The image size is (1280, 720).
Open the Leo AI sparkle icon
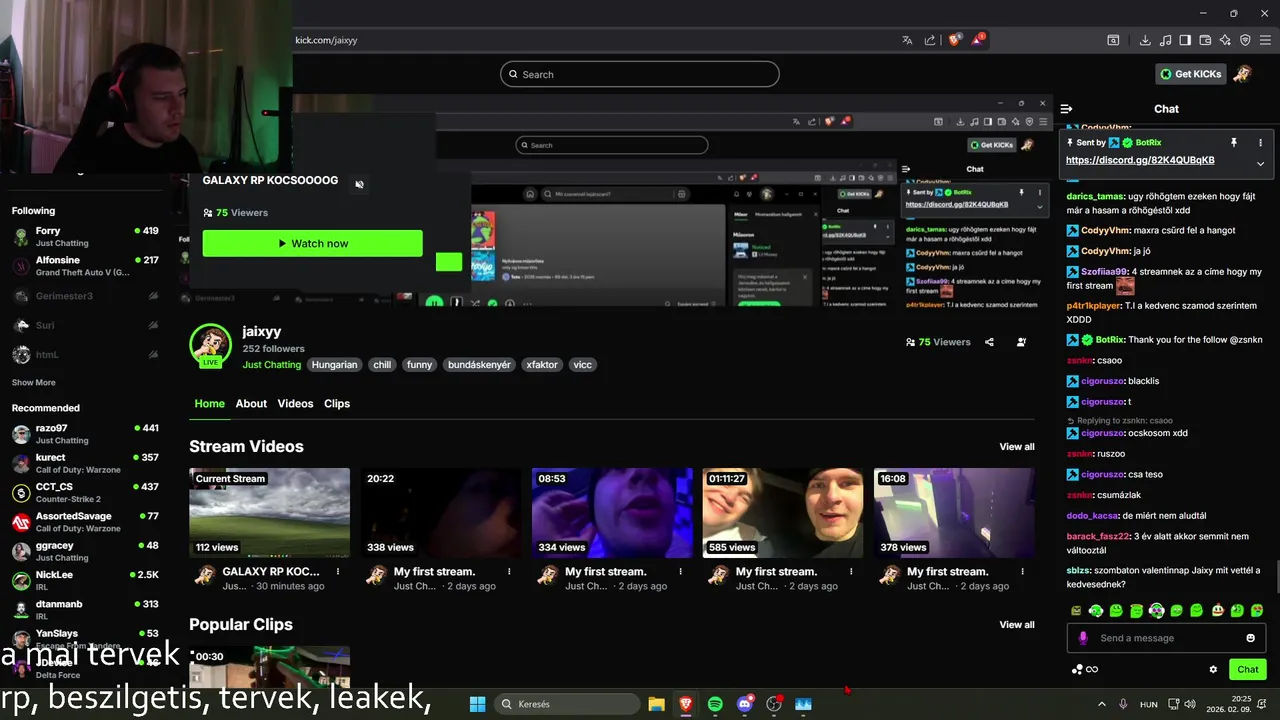[1225, 40]
